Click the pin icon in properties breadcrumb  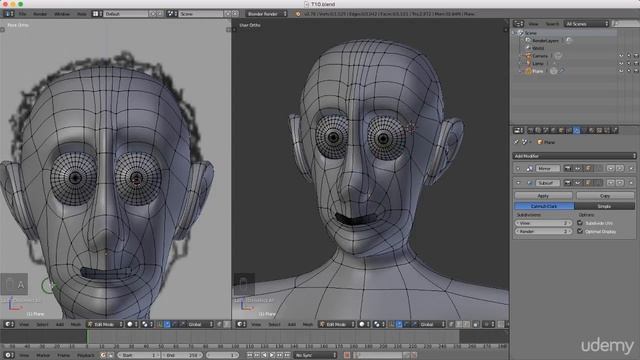pyautogui.click(x=516, y=142)
